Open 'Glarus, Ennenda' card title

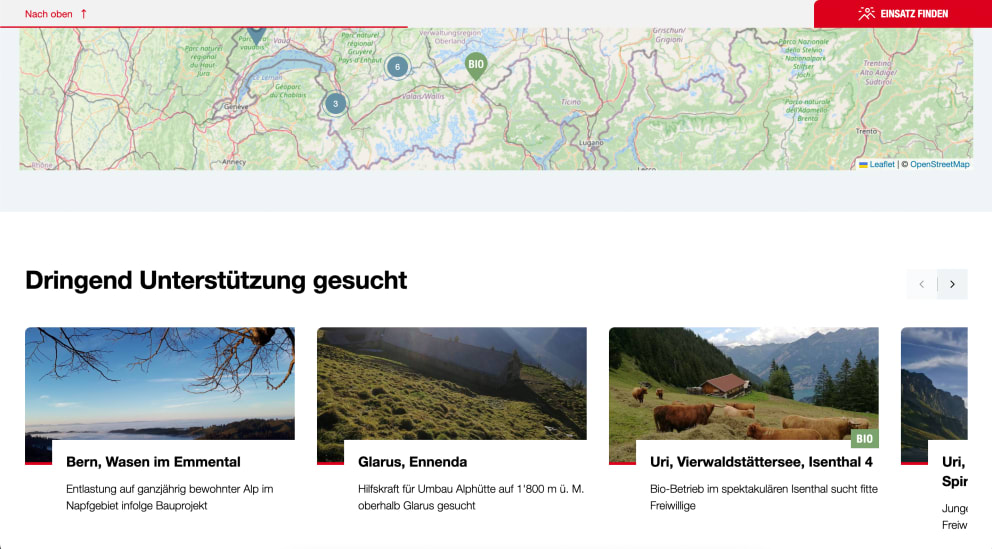coord(412,462)
